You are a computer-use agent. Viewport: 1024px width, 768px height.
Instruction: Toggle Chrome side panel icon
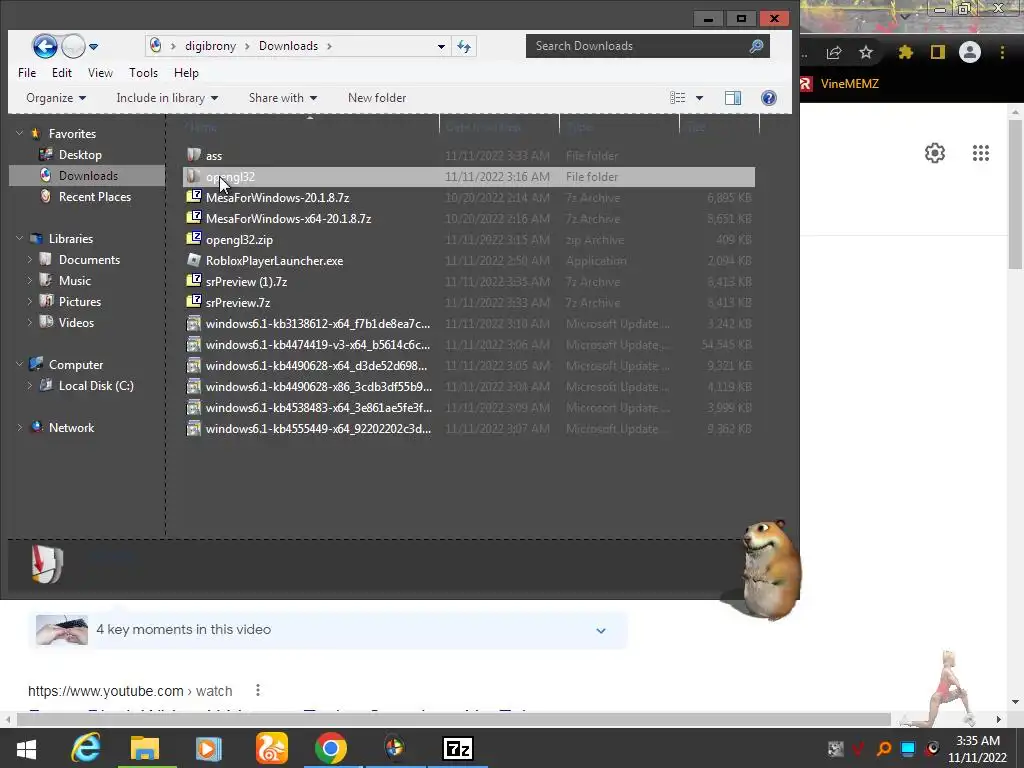938,52
